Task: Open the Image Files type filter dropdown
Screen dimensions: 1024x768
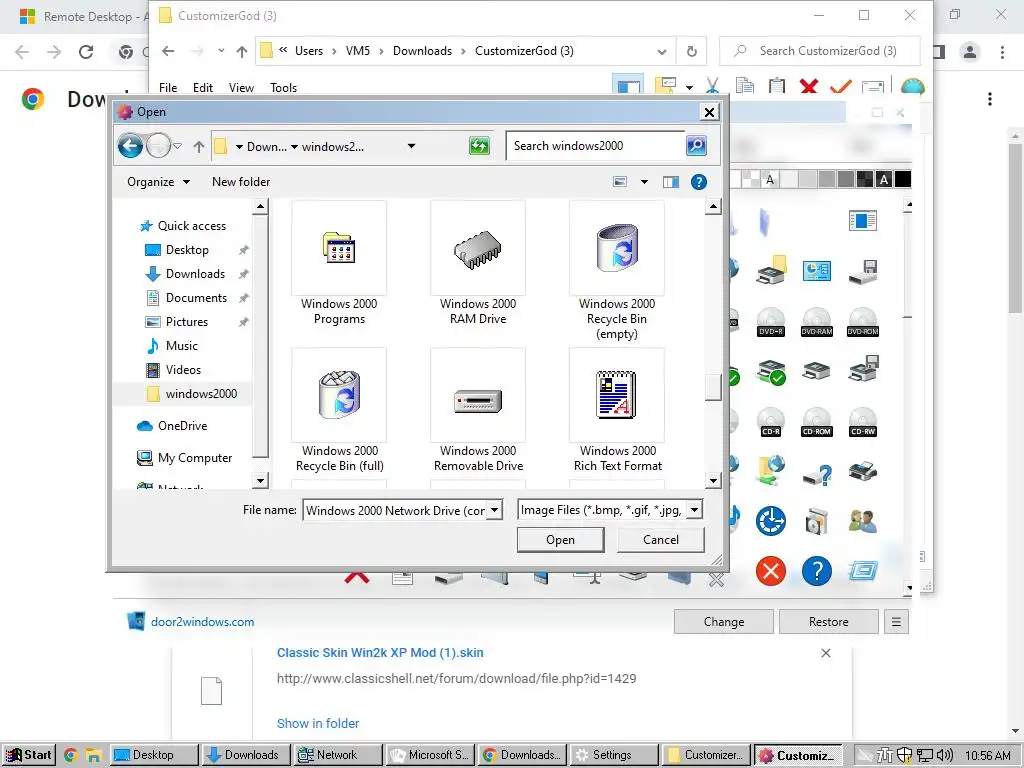Action: [695, 509]
